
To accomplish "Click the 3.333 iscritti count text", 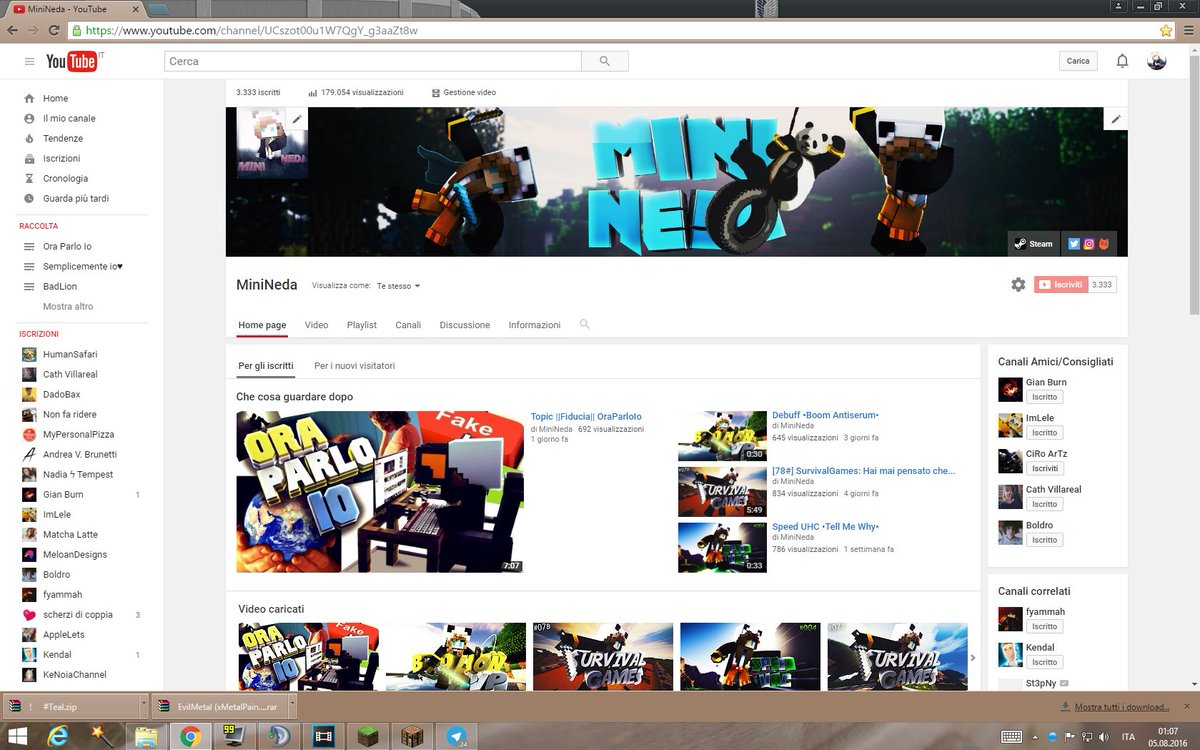I will pyautogui.click(x=258, y=92).
